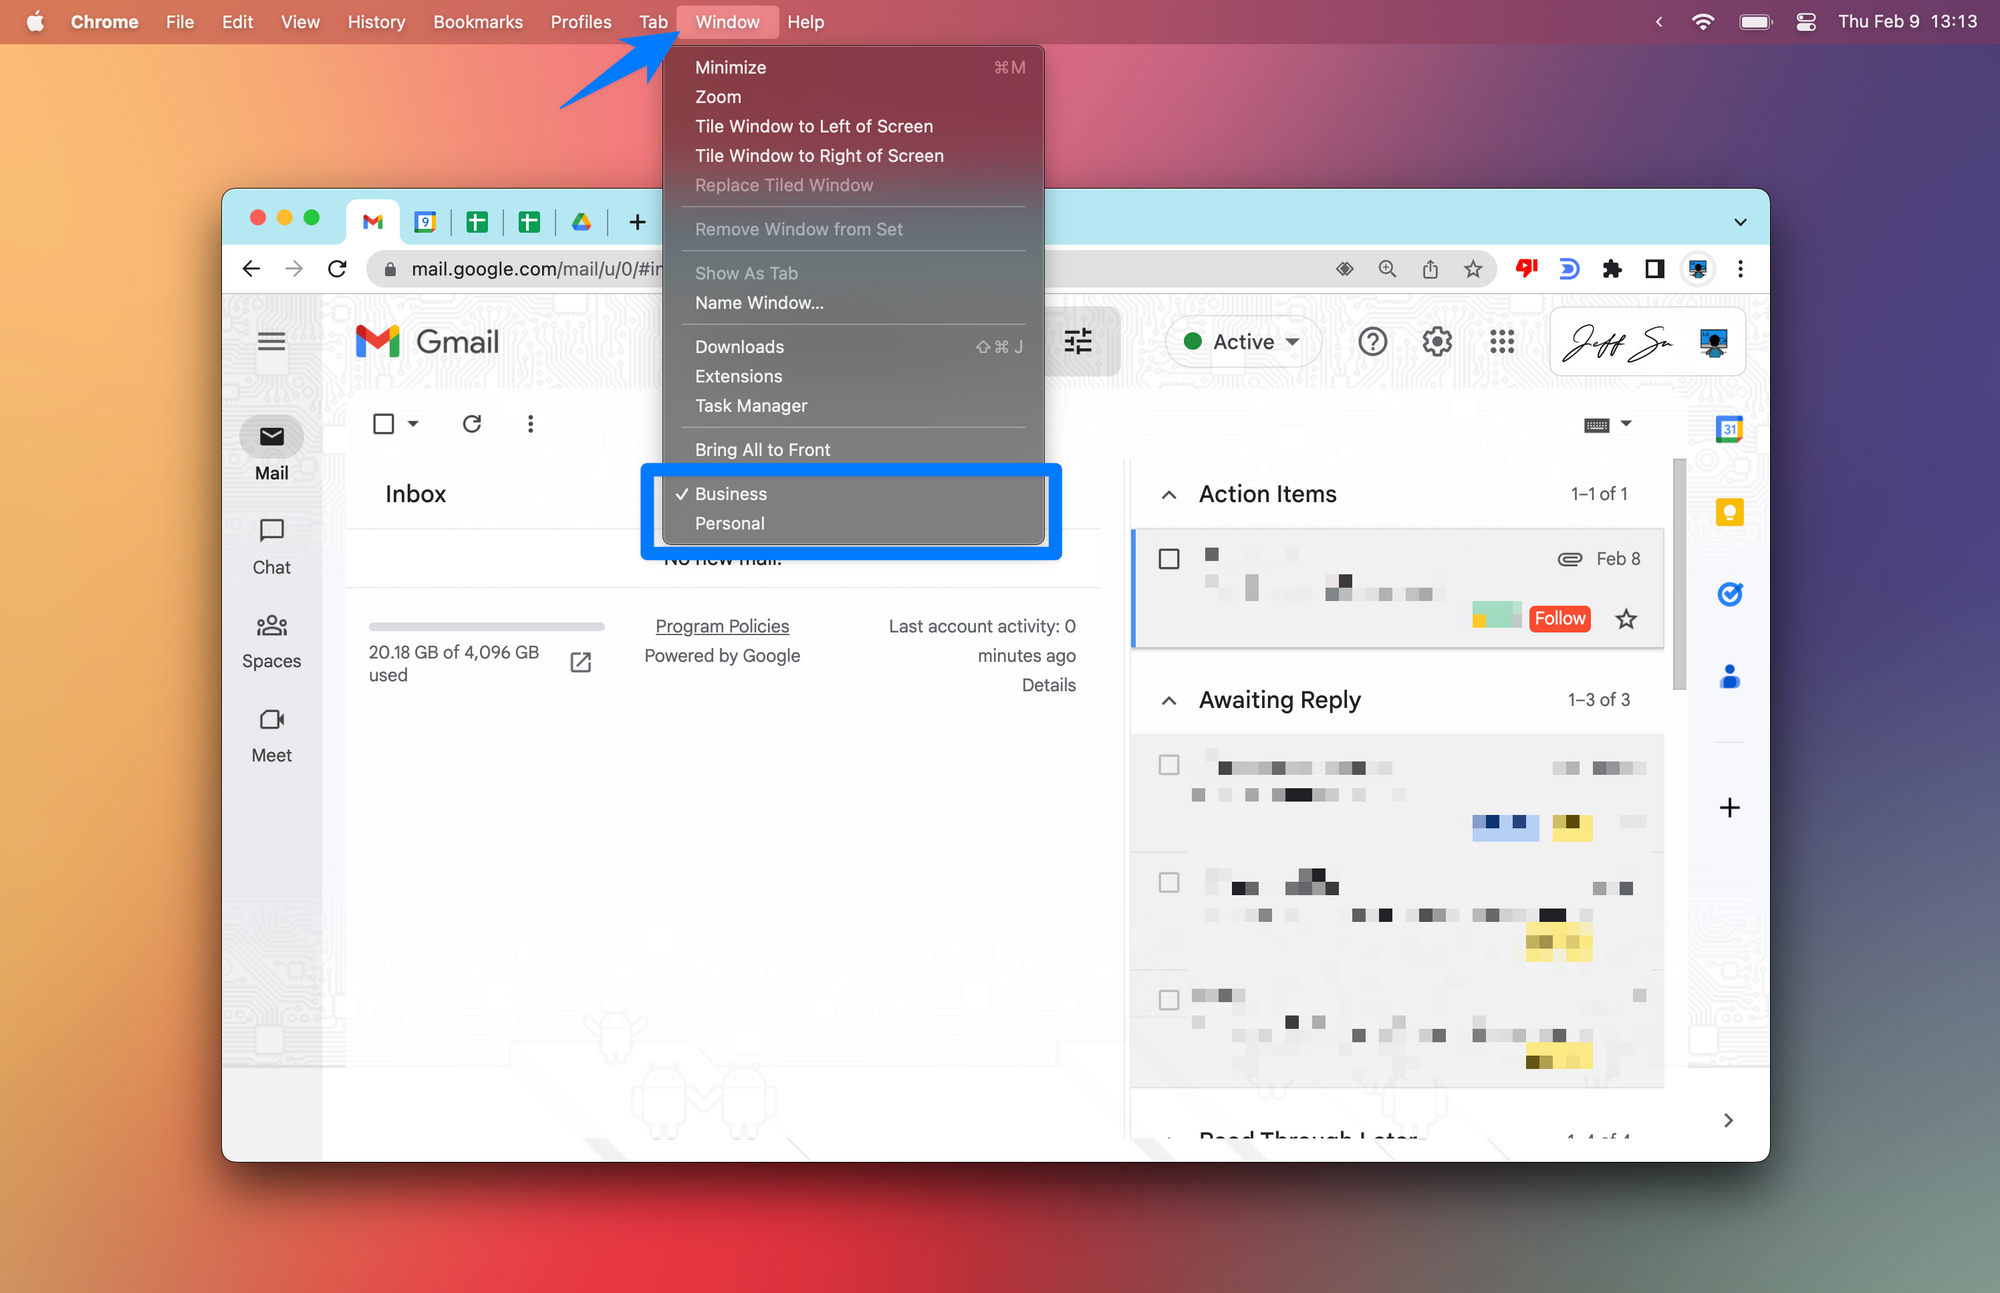Check the Feb 8 email checkbox
This screenshot has width=2000, height=1293.
pyautogui.click(x=1169, y=558)
